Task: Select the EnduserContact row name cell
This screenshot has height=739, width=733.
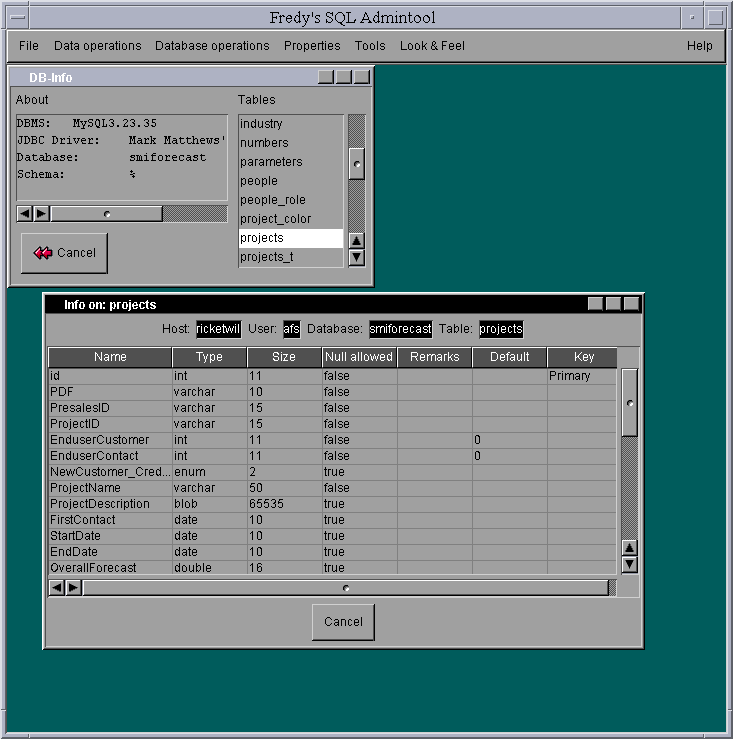Action: tap(110, 456)
